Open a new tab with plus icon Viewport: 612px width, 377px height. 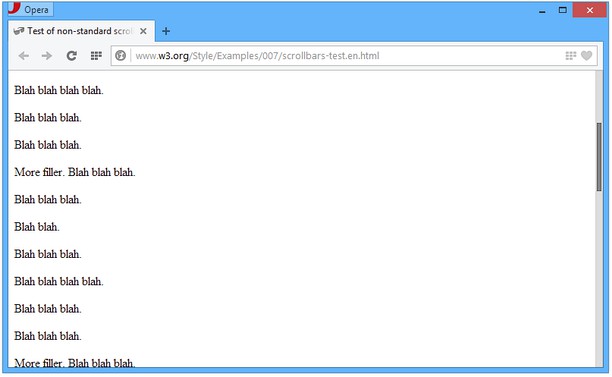[x=166, y=31]
